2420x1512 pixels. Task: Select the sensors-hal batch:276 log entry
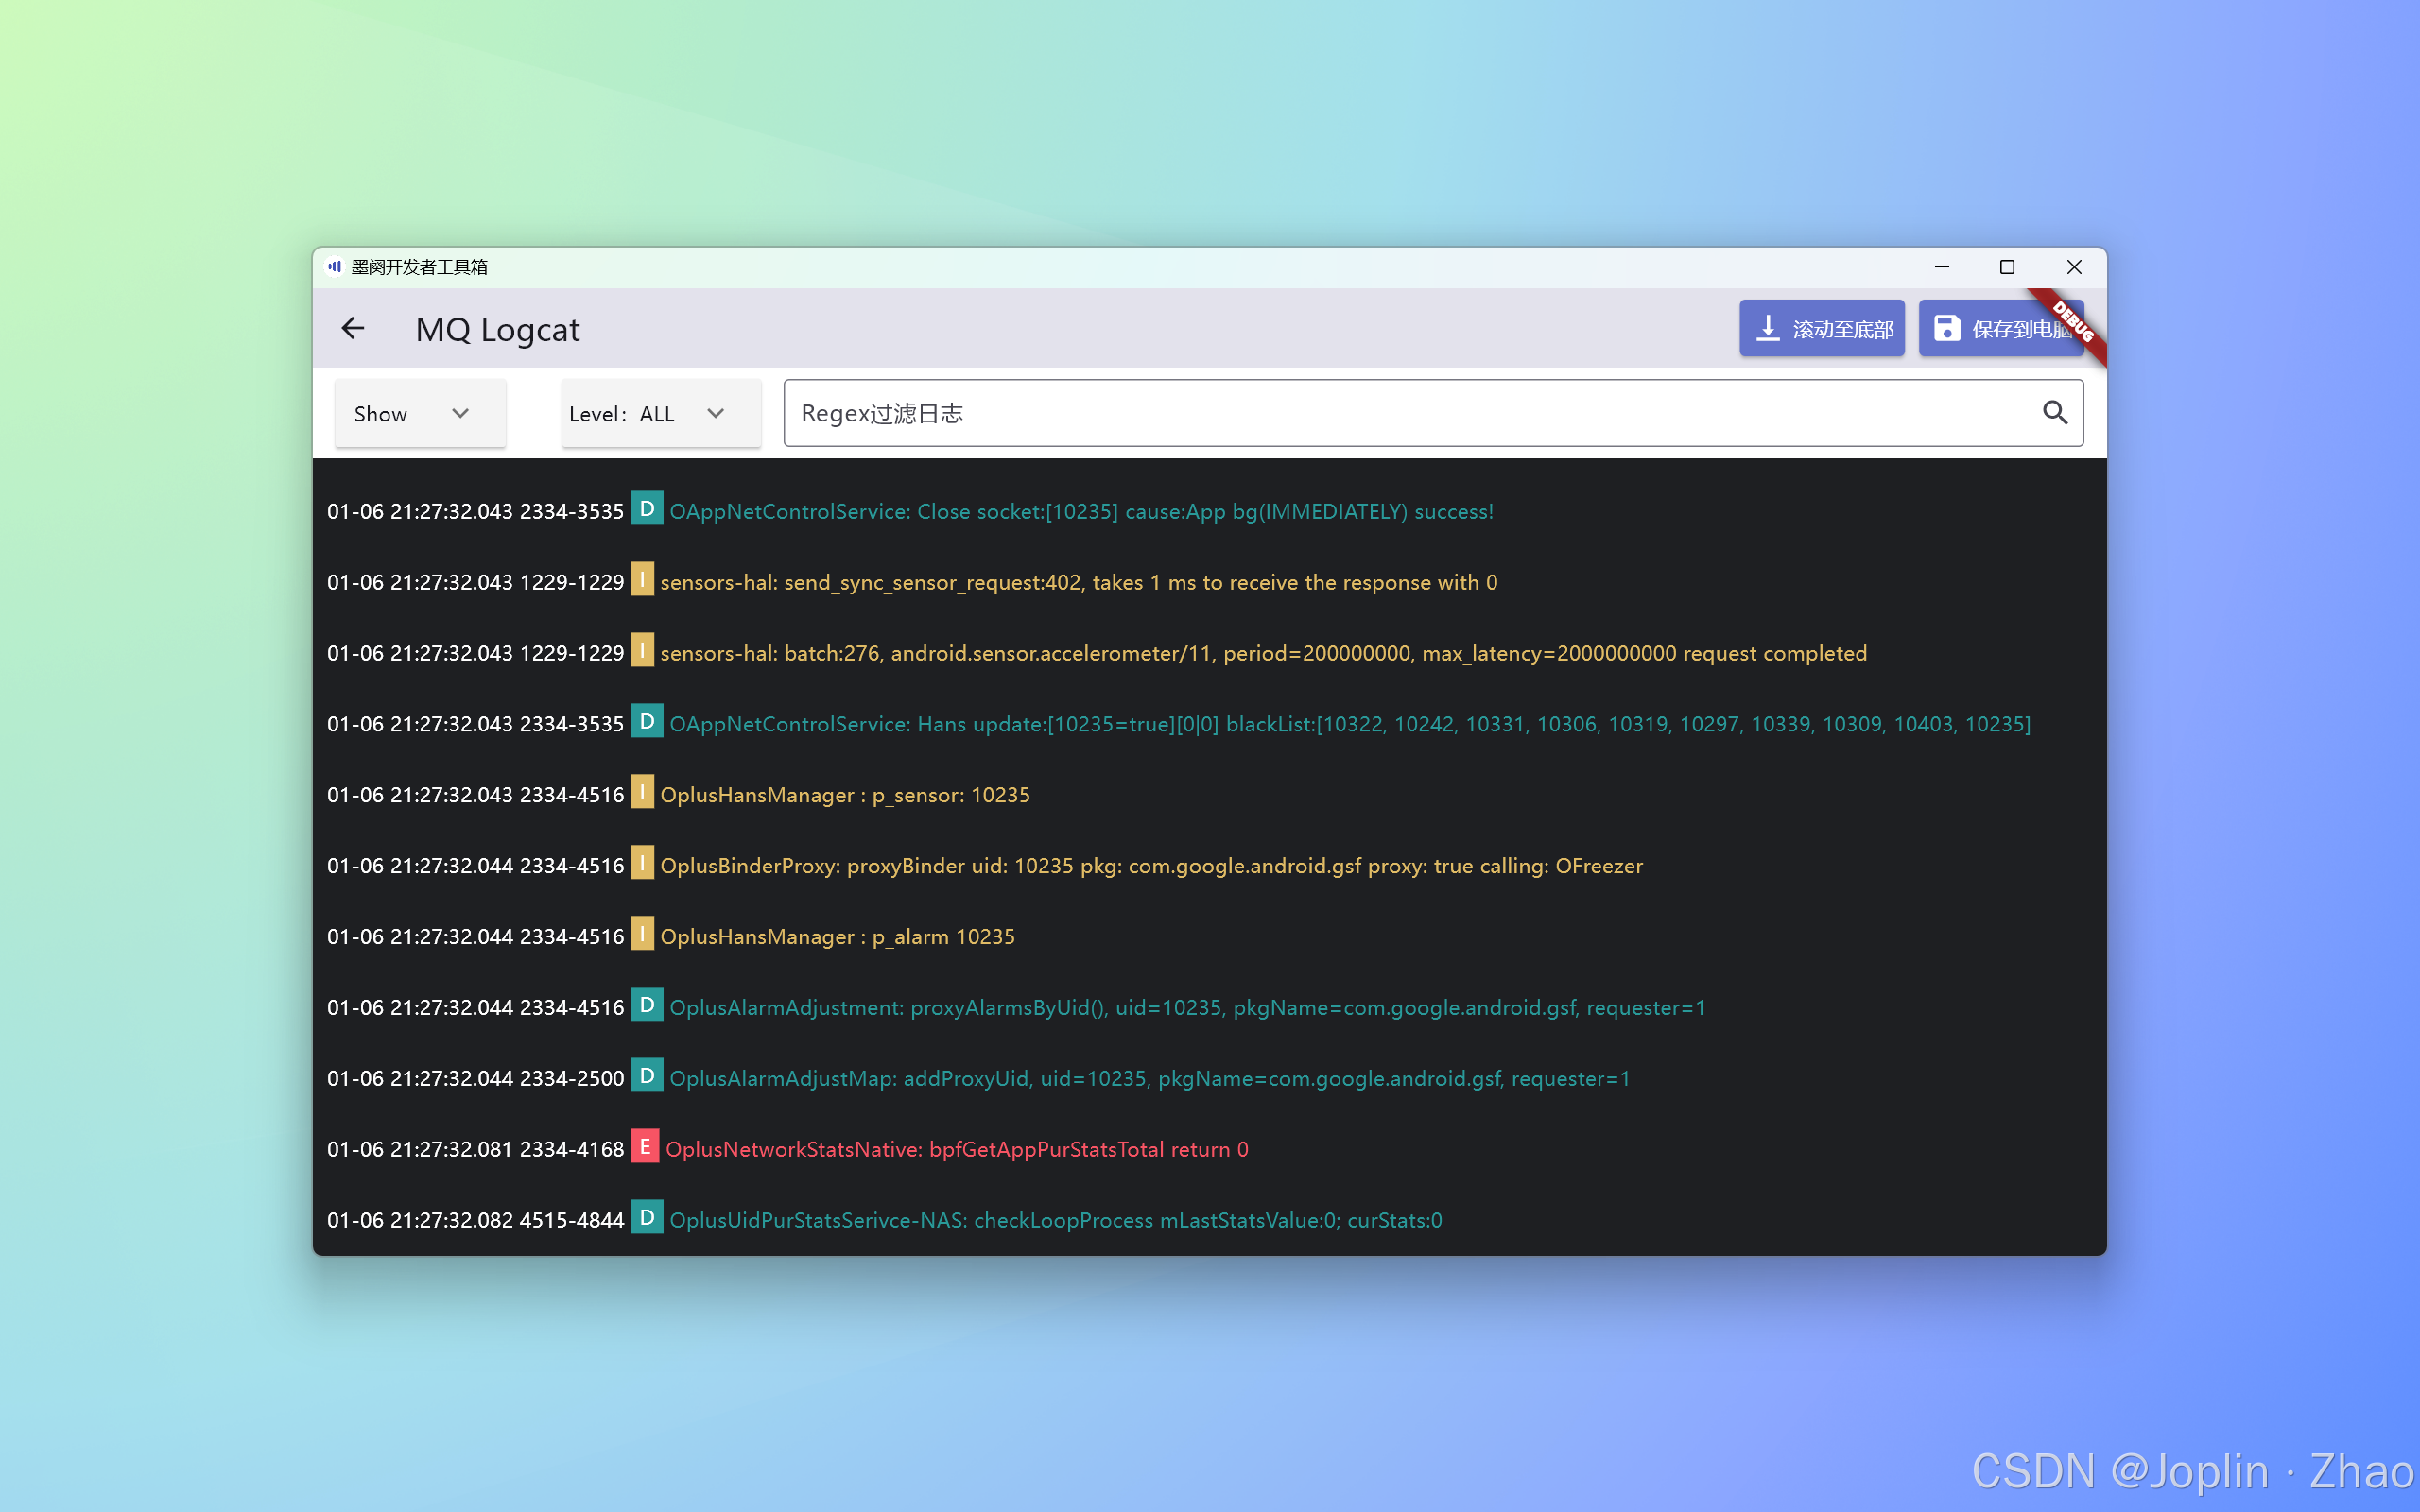pos(1262,654)
